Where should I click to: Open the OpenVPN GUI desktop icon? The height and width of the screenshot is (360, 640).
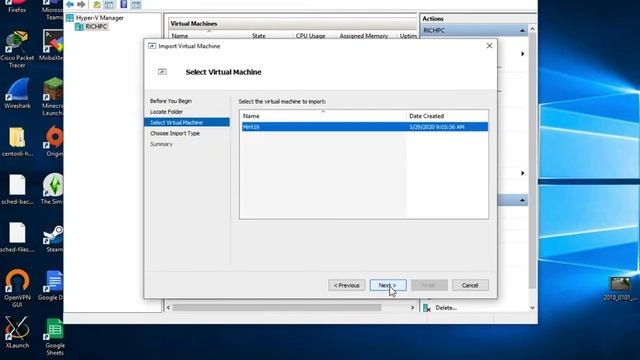point(17,288)
